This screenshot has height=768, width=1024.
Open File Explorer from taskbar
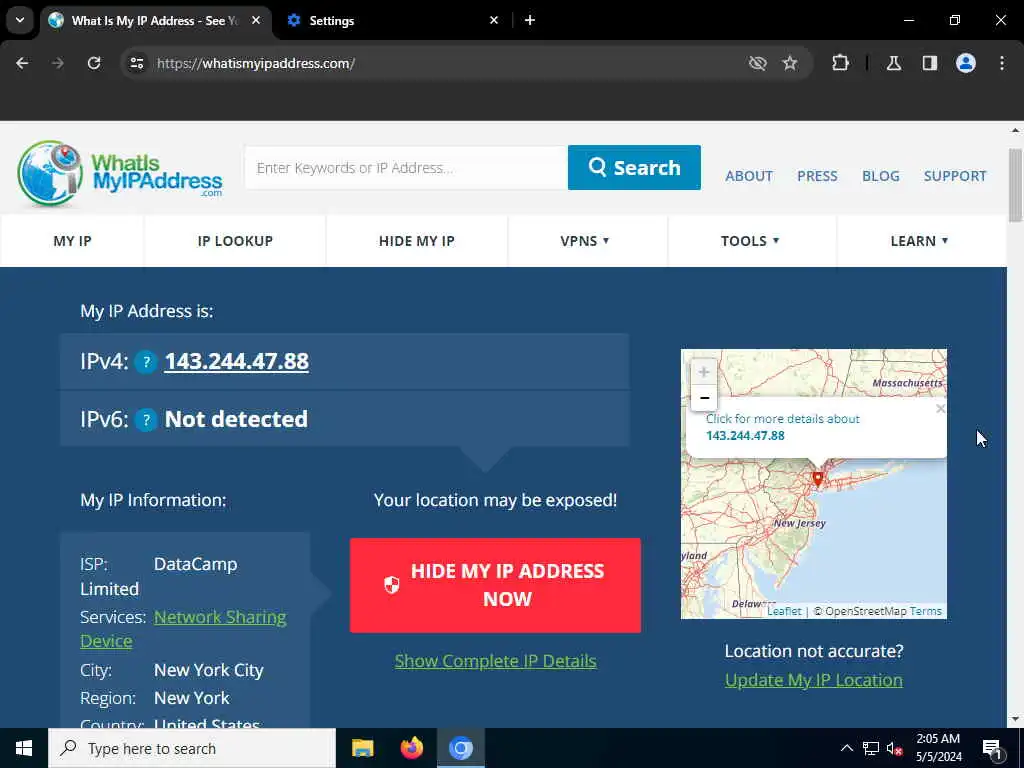pyautogui.click(x=362, y=748)
